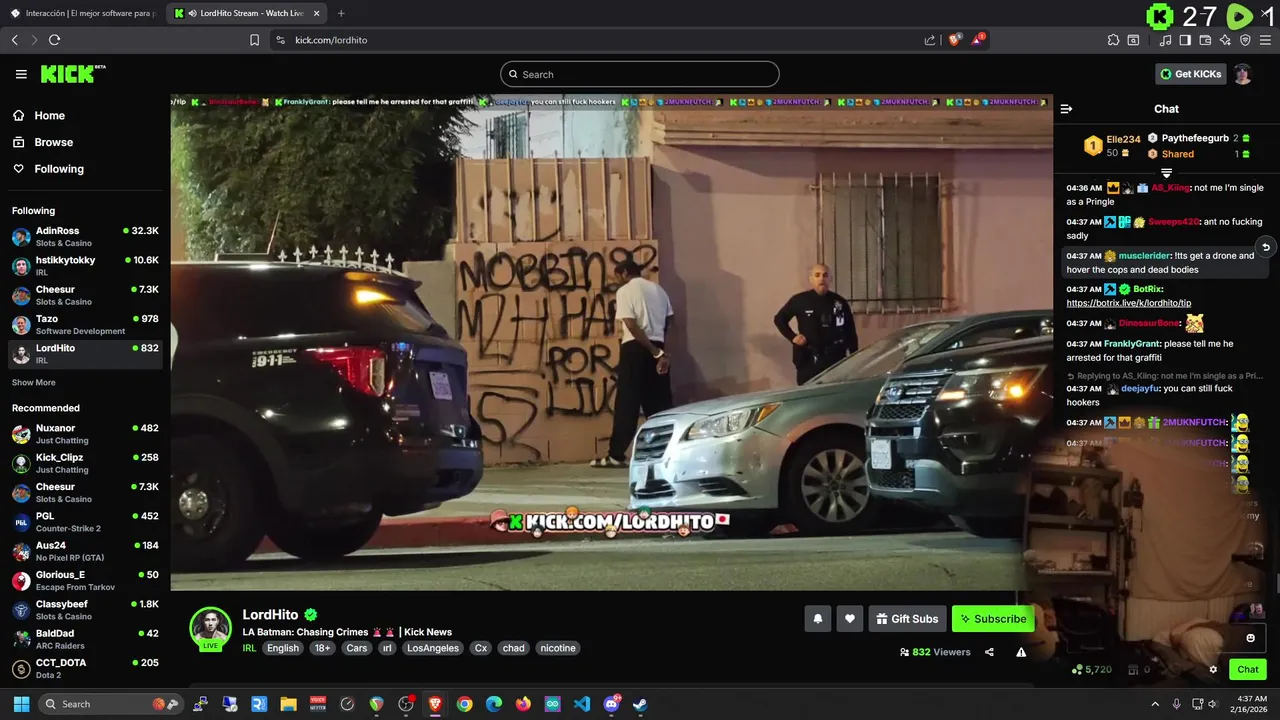Viewport: 1280px width, 720px height.
Task: Open the 5,720 channel points balance
Action: coord(1091,669)
